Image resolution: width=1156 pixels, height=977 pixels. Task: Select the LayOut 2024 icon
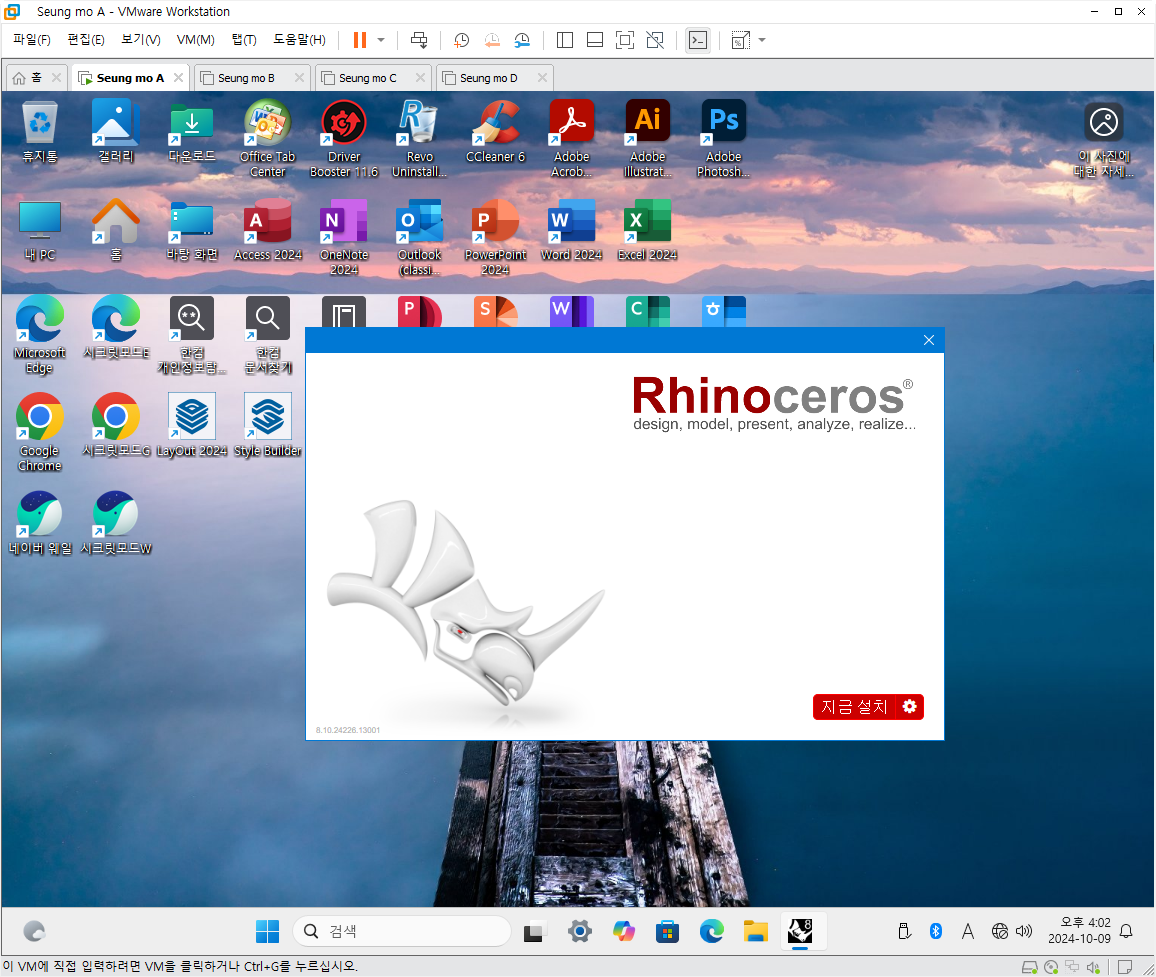[x=192, y=426]
